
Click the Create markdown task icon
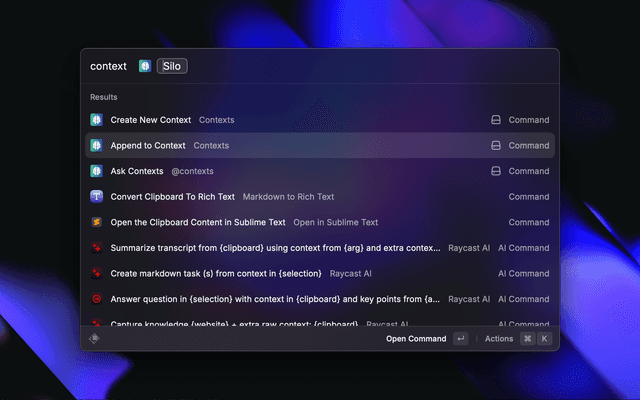[97, 273]
